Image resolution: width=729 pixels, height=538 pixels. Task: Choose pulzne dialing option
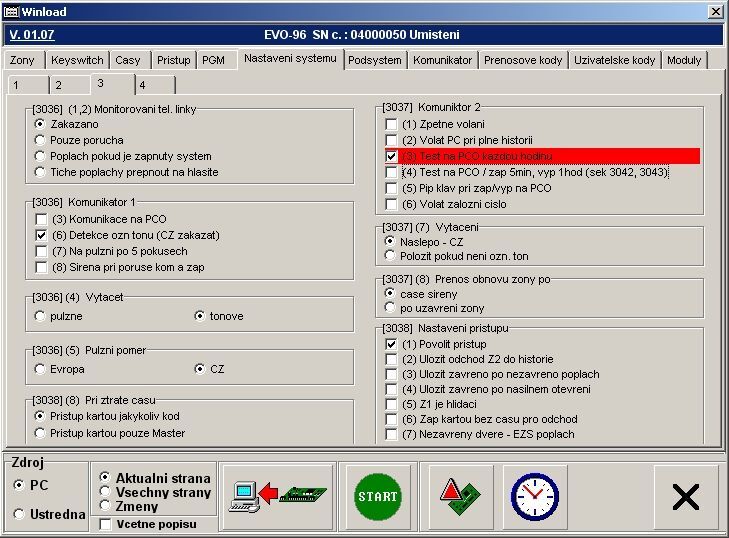pyautogui.click(x=40, y=316)
